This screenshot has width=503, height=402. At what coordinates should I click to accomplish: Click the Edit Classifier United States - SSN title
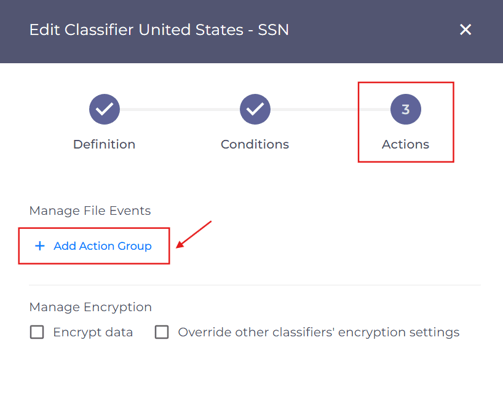[159, 30]
